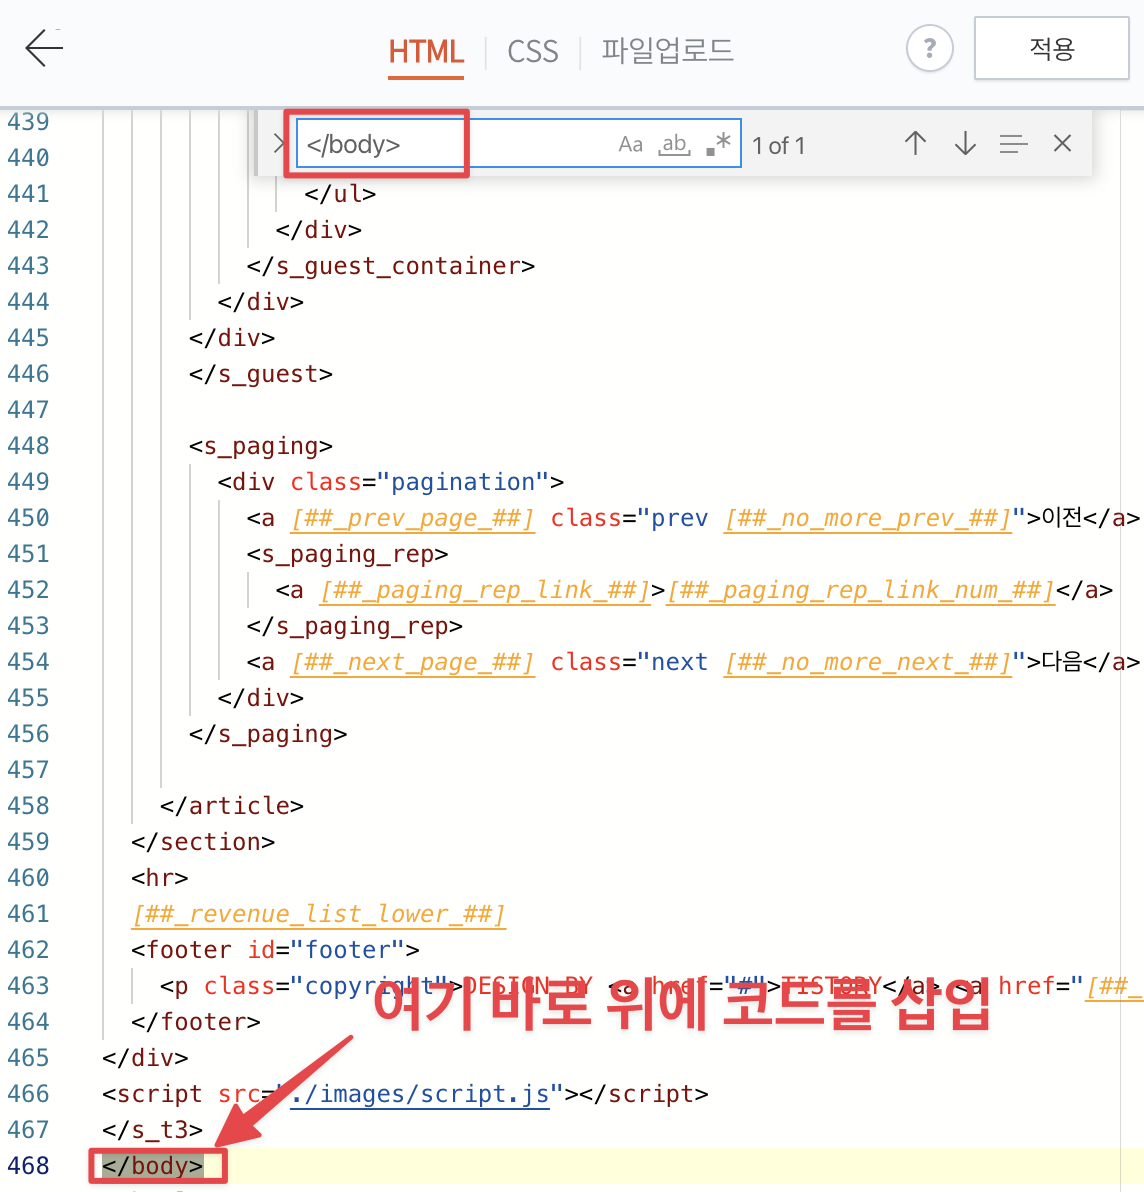Screen dimensions: 1144x1192
Task: Click footer id="footer" on line 462
Action: coord(275,950)
